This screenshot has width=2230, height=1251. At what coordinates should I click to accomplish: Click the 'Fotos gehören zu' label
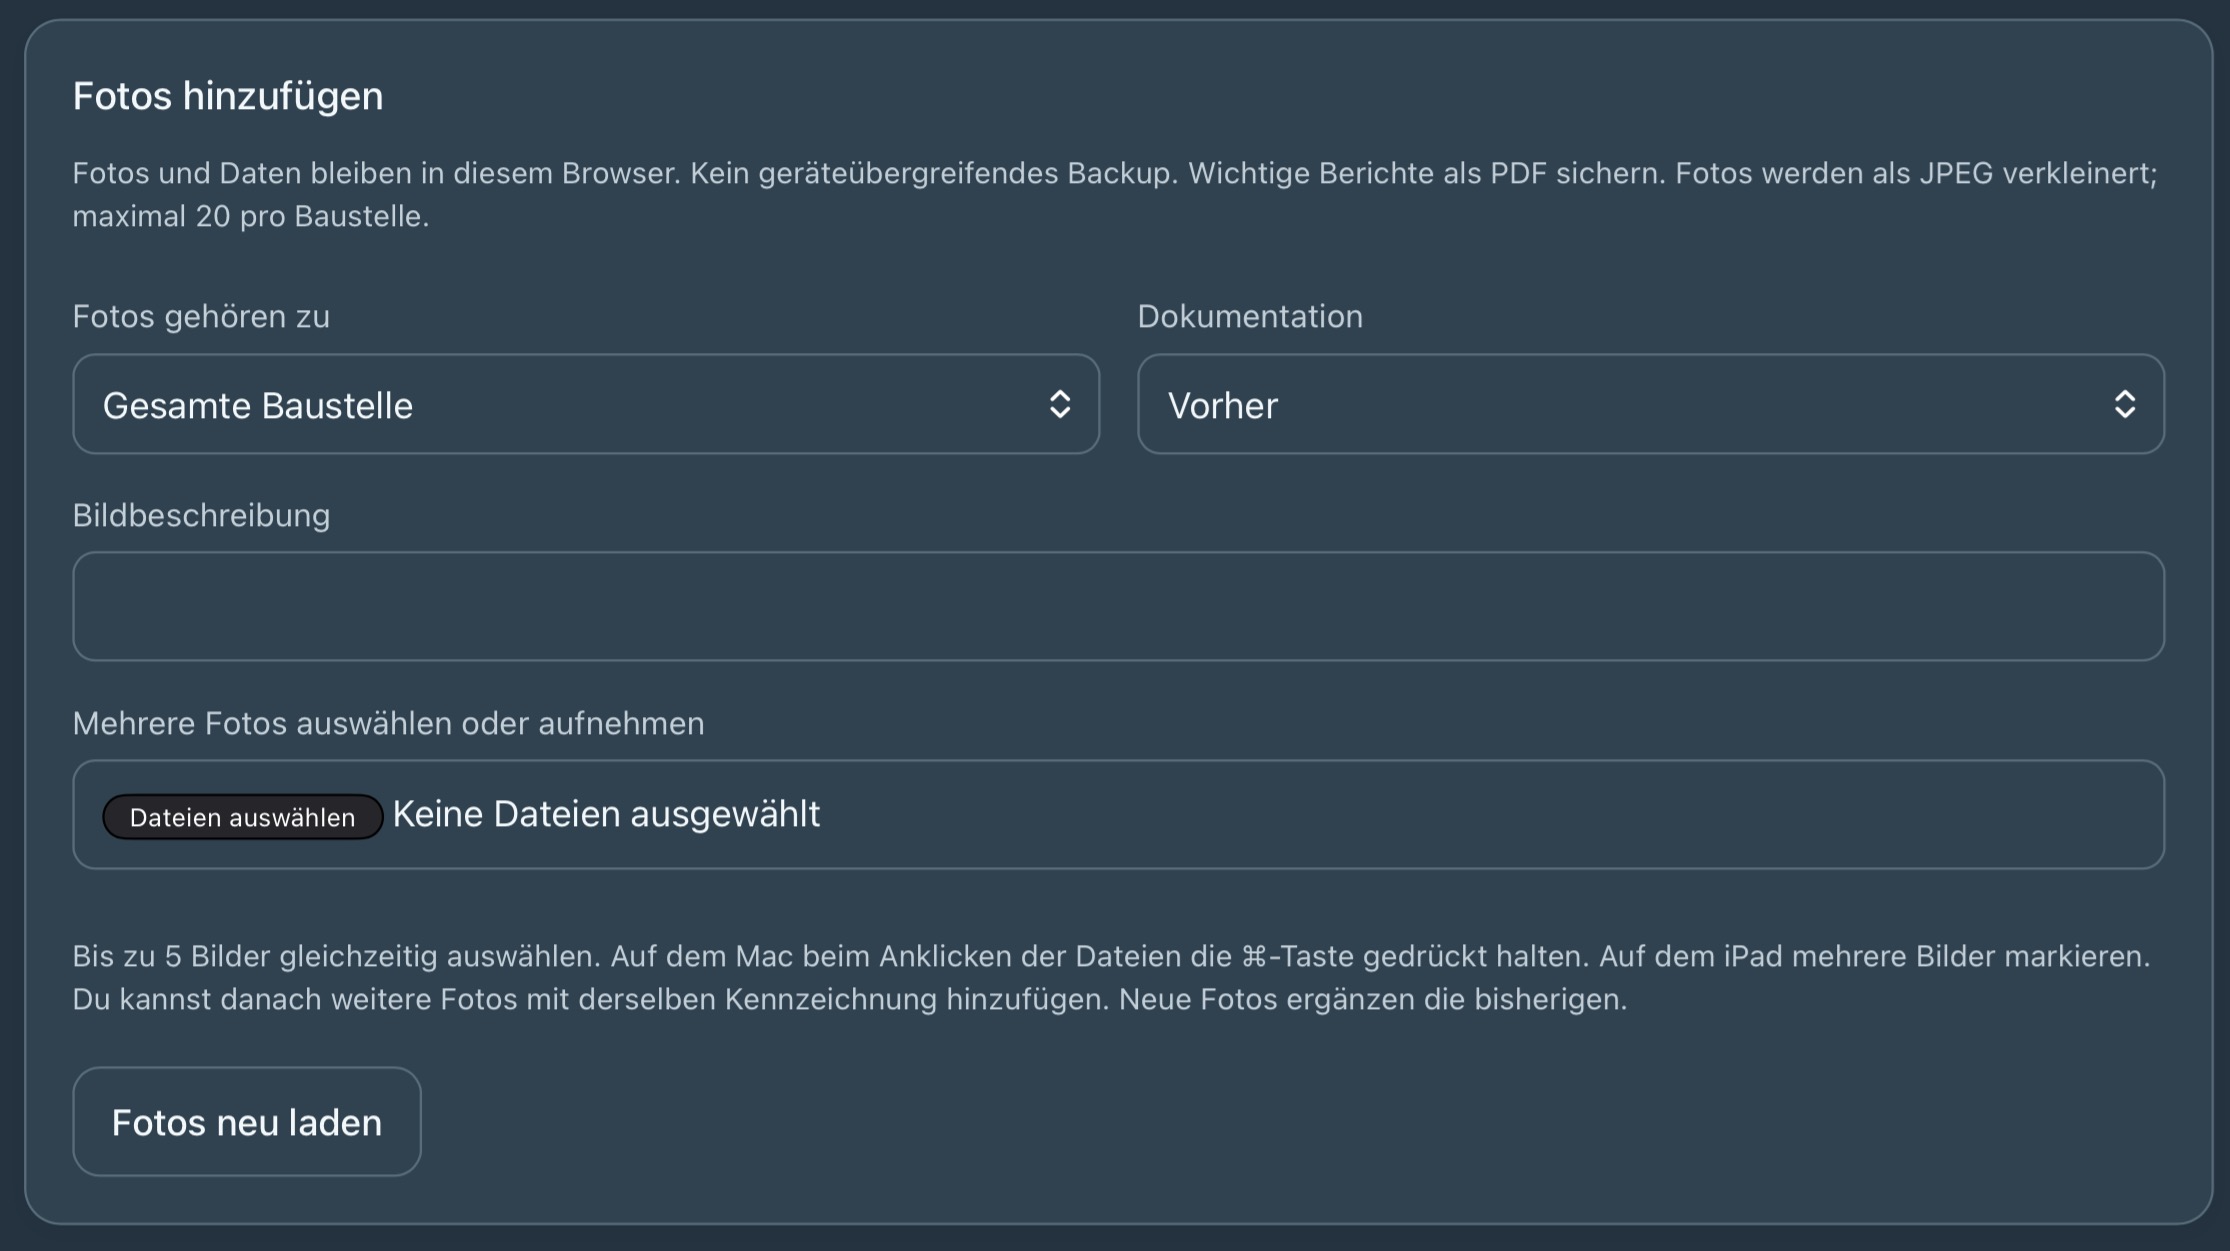point(201,316)
